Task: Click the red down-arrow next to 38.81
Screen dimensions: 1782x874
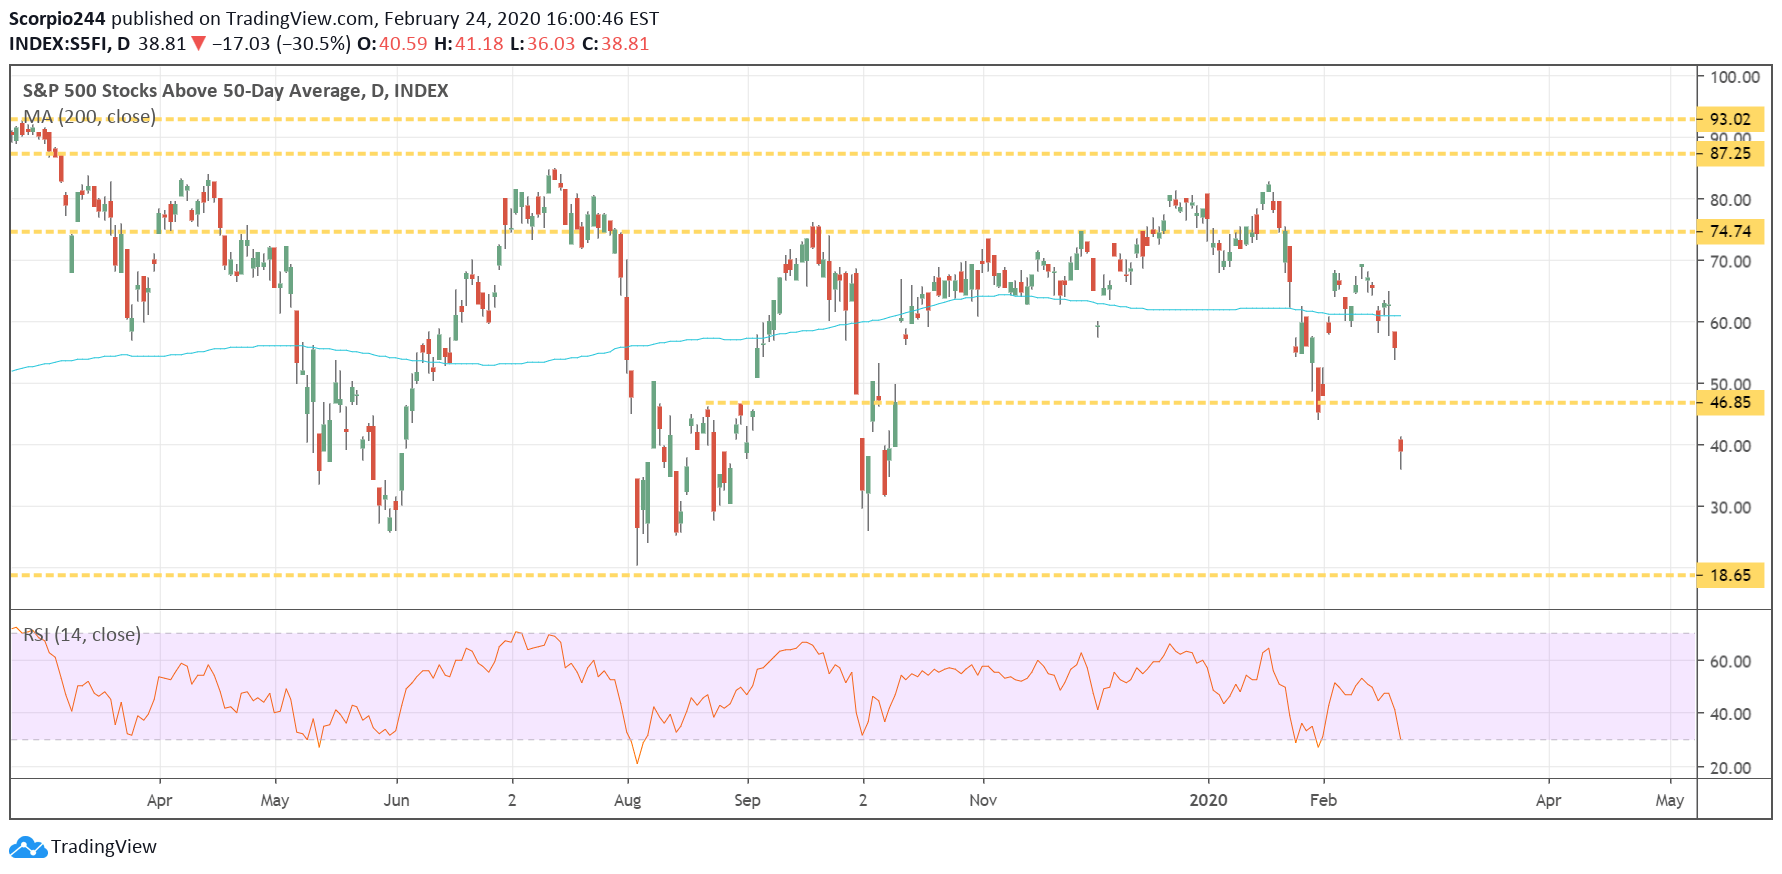Action: pos(198,44)
